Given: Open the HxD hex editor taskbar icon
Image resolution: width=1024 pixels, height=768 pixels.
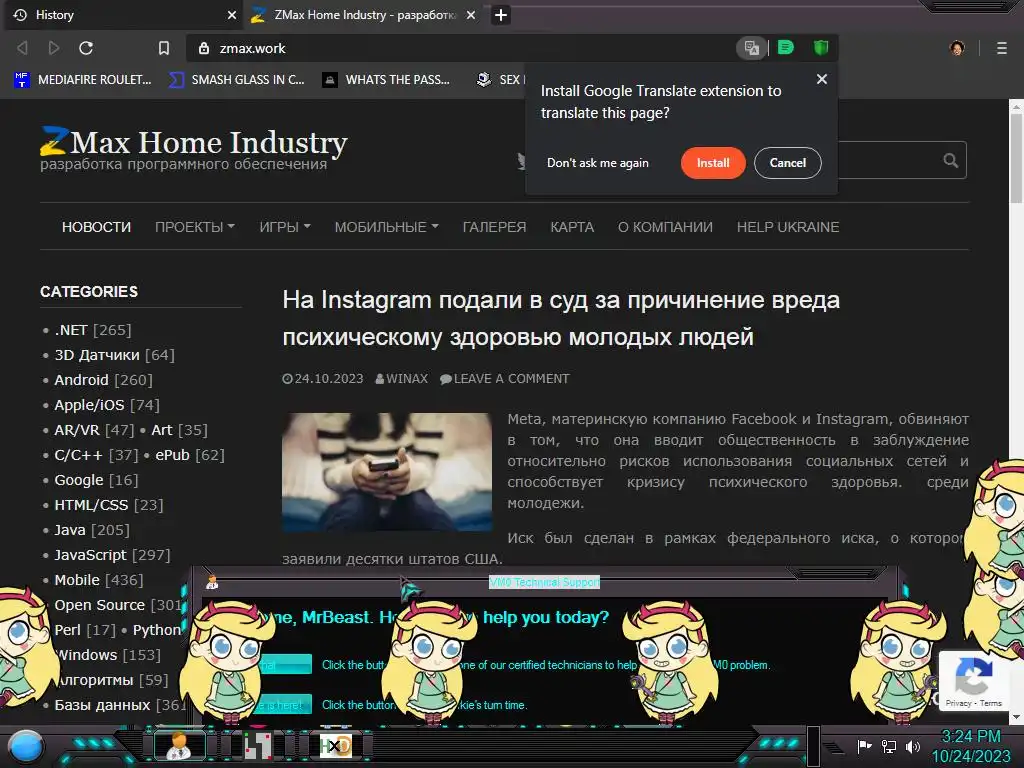Looking at the screenshot, I should (335, 745).
